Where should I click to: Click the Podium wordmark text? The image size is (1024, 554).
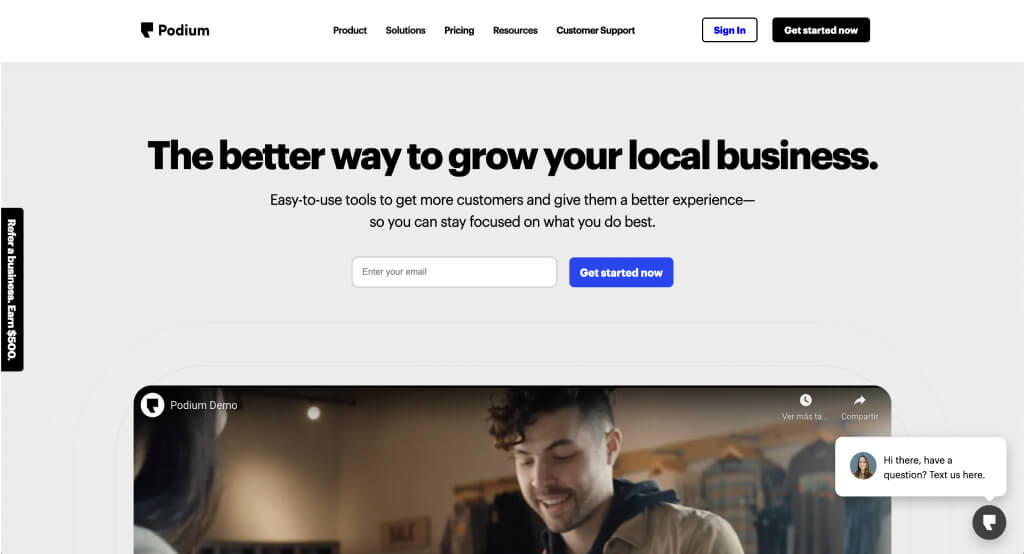pyautogui.click(x=184, y=30)
